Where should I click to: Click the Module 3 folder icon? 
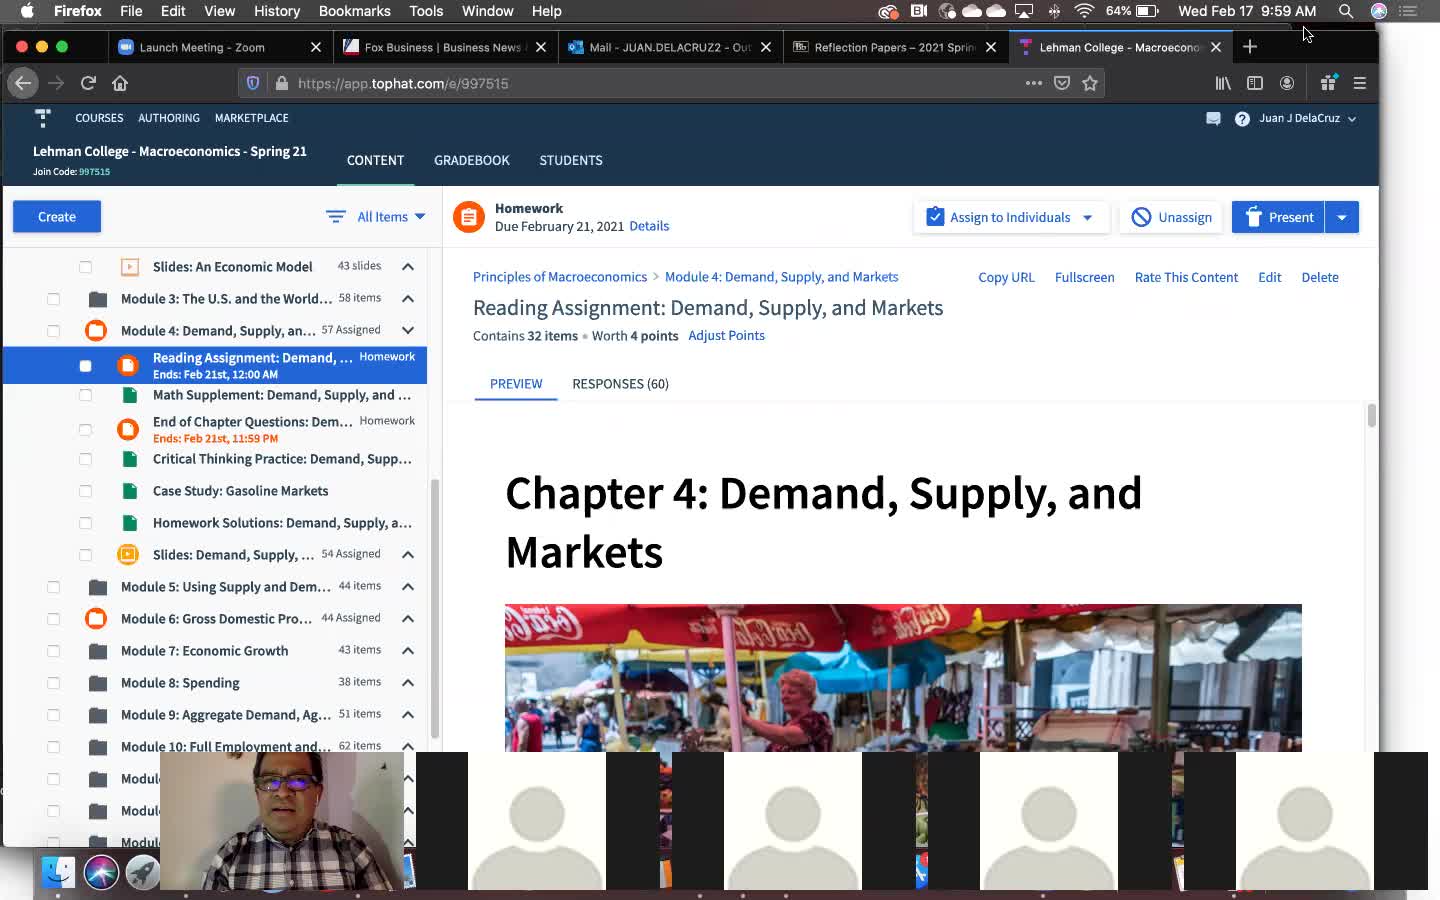coord(97,299)
